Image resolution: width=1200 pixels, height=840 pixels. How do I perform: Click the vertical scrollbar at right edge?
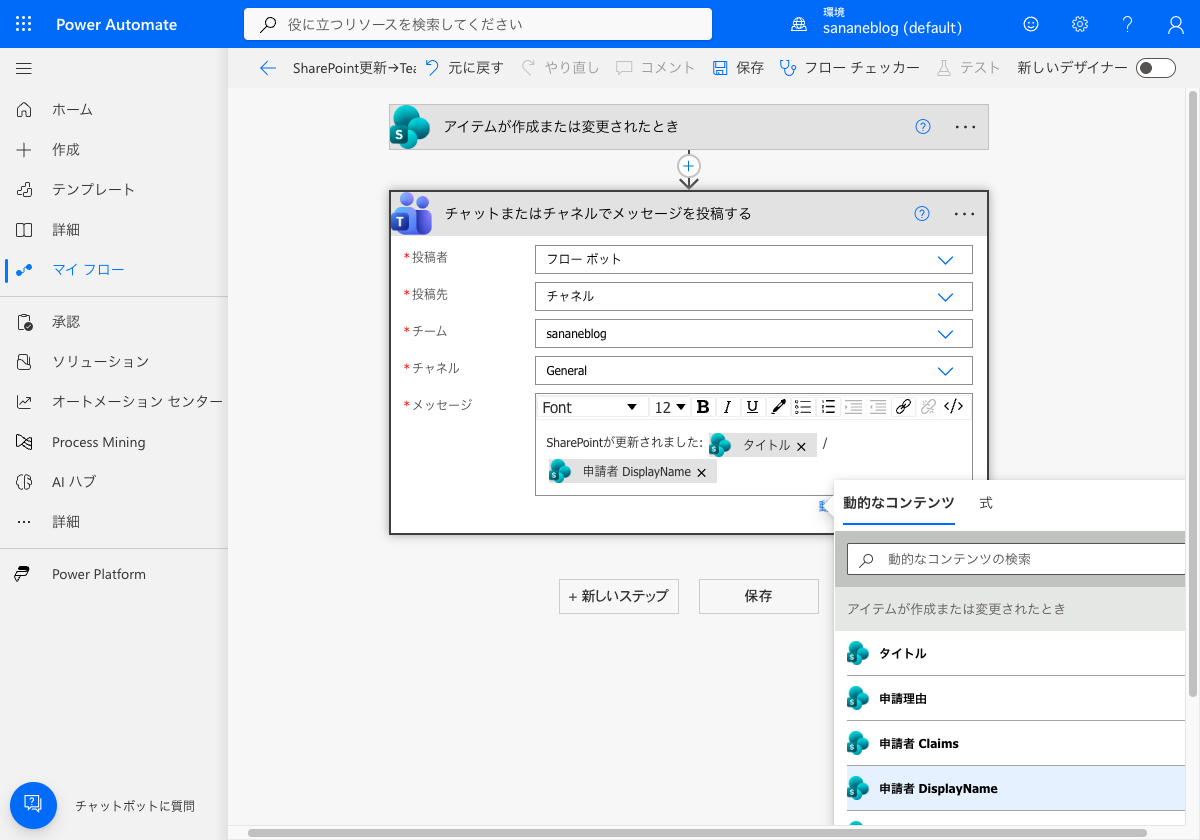1193,393
